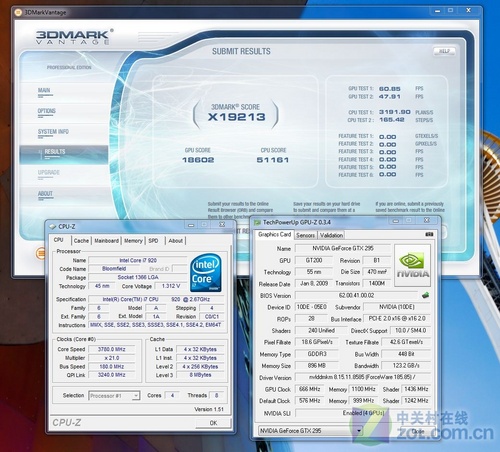Click the Code Name field Bloomfield
The image size is (500, 452).
click(114, 269)
